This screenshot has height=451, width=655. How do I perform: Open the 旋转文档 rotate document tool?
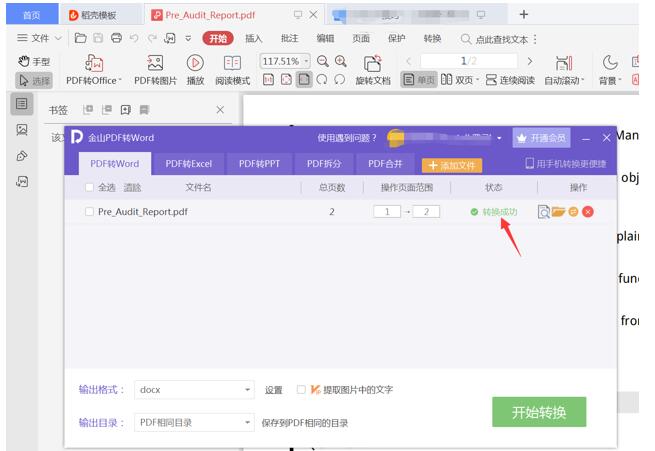point(373,70)
